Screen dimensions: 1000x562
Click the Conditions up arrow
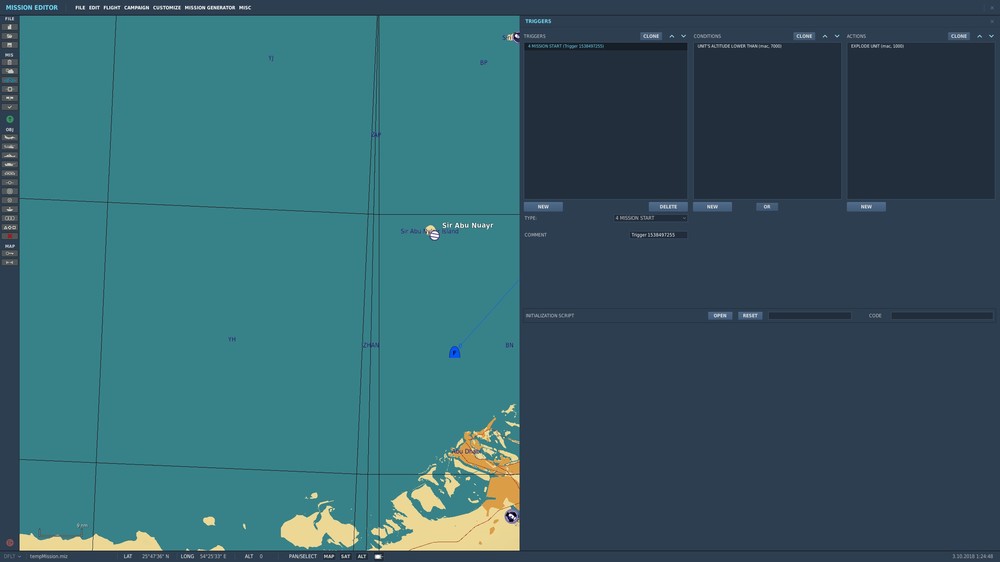click(825, 36)
